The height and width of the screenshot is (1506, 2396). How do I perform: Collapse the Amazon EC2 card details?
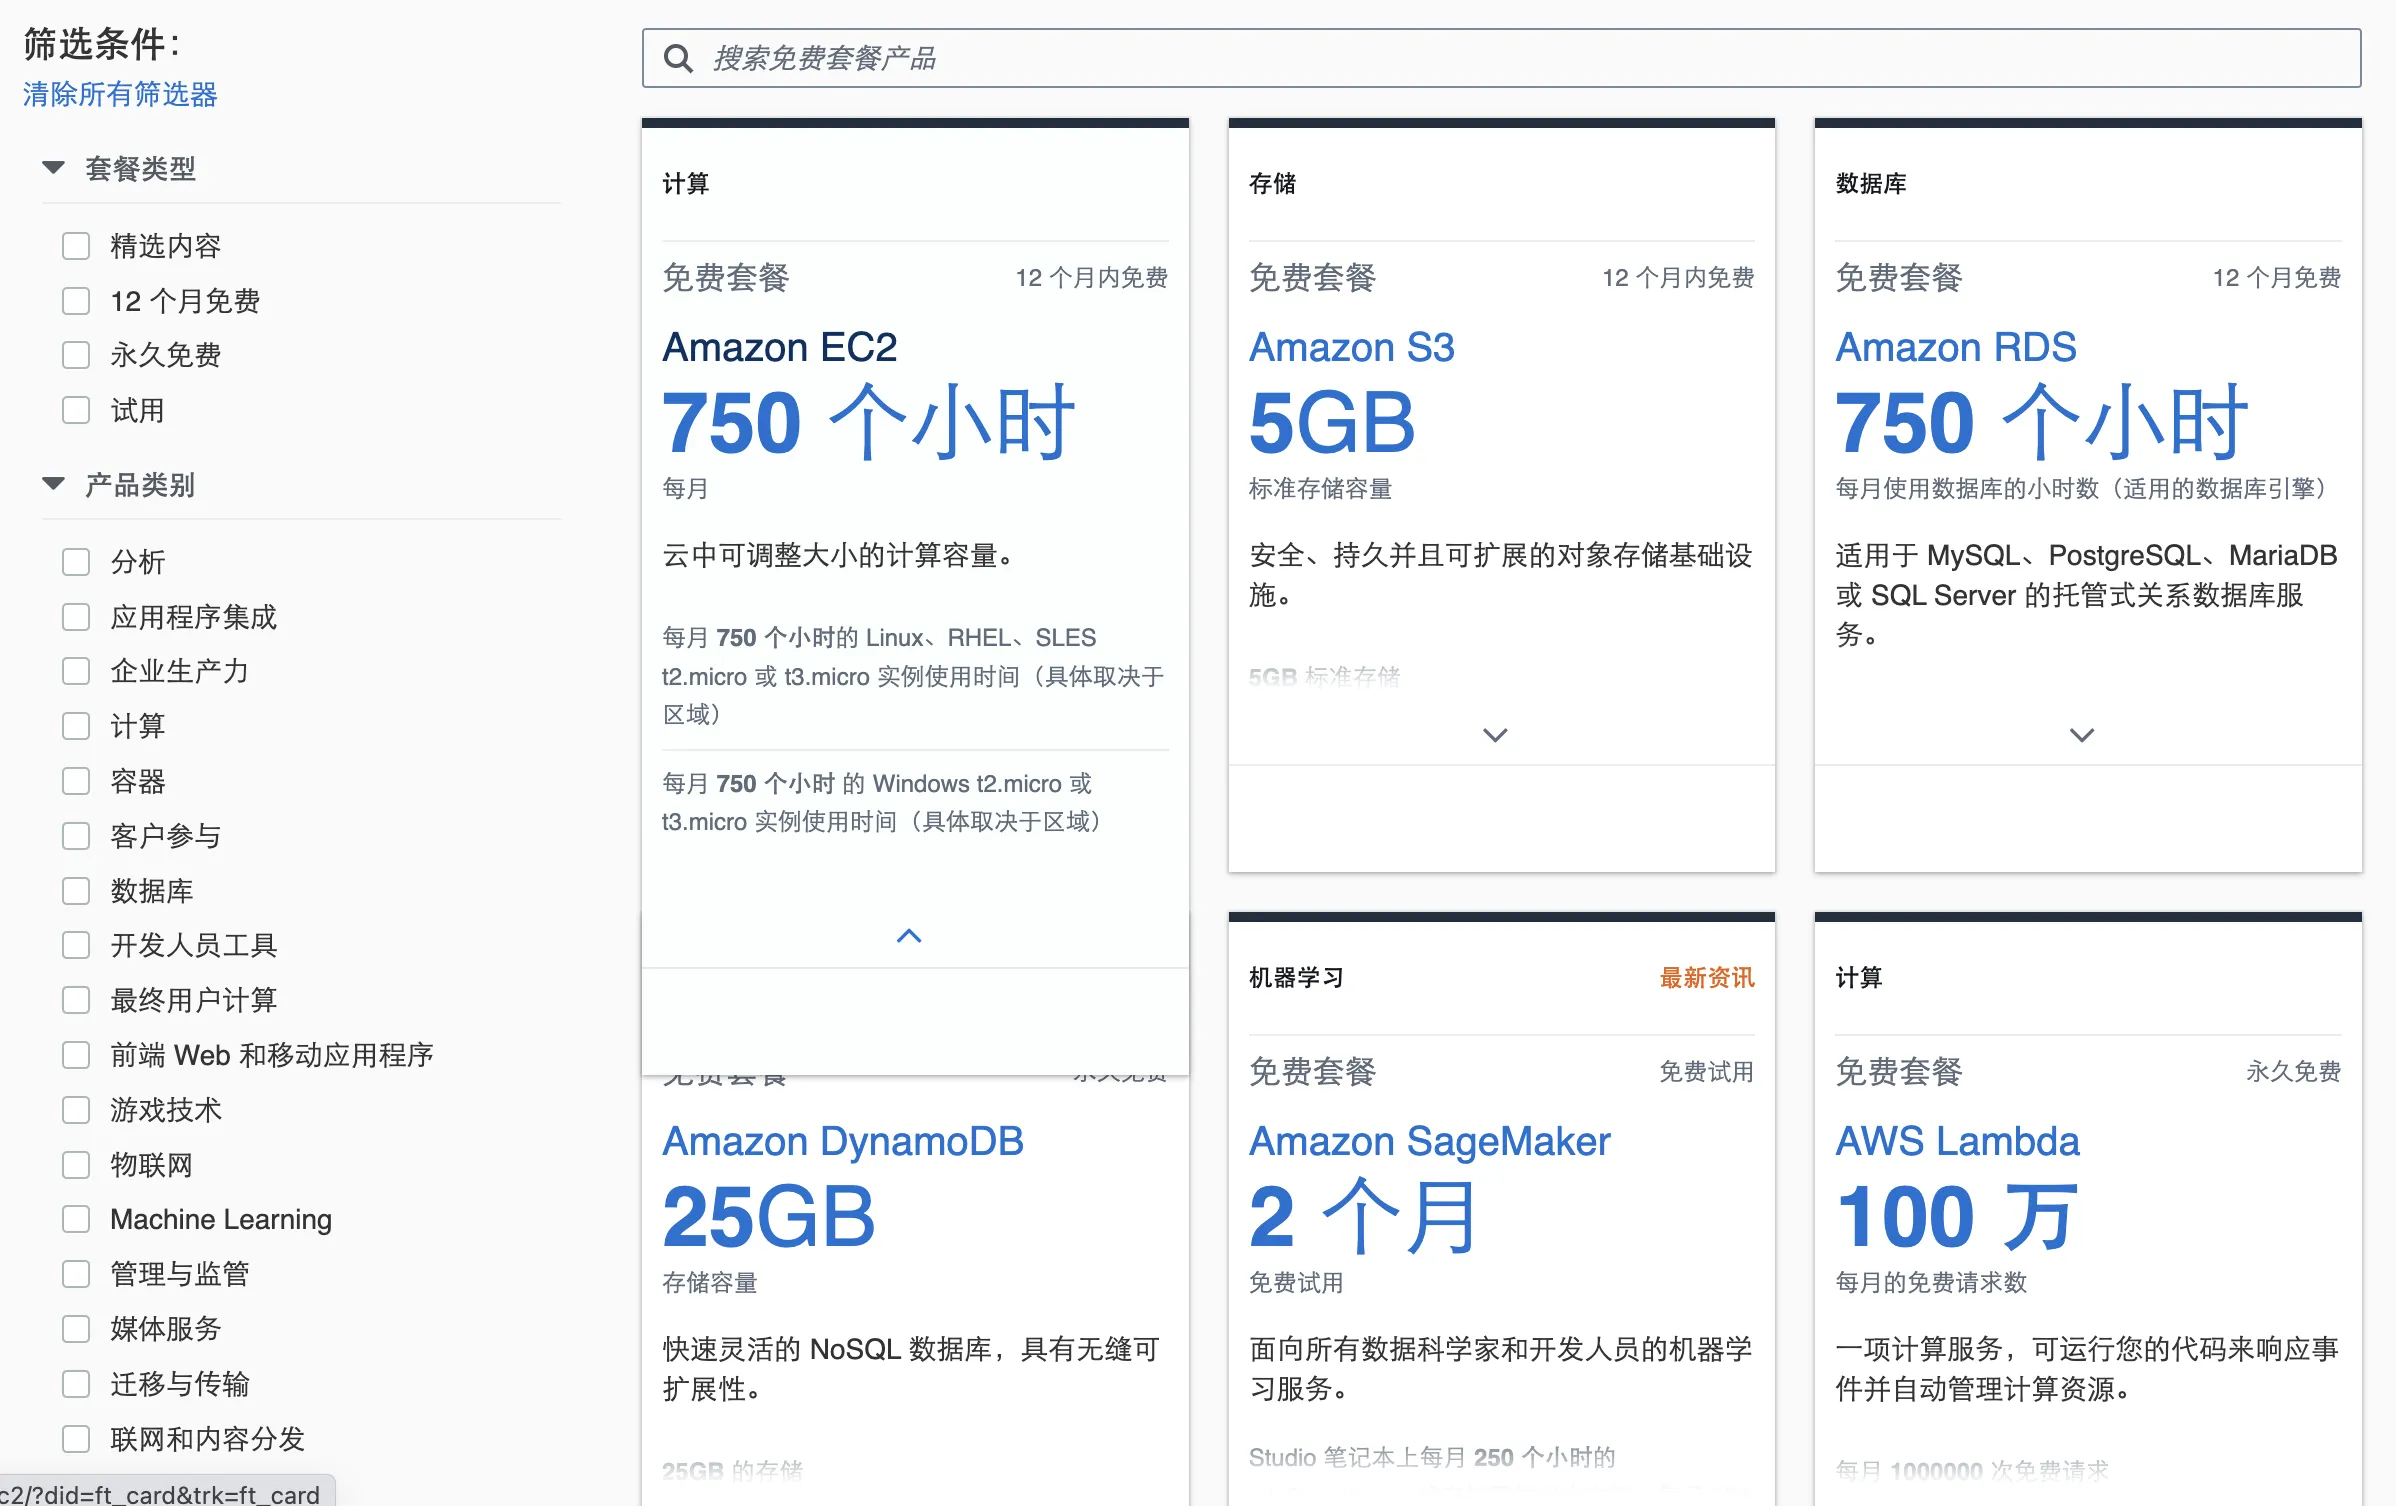[908, 936]
